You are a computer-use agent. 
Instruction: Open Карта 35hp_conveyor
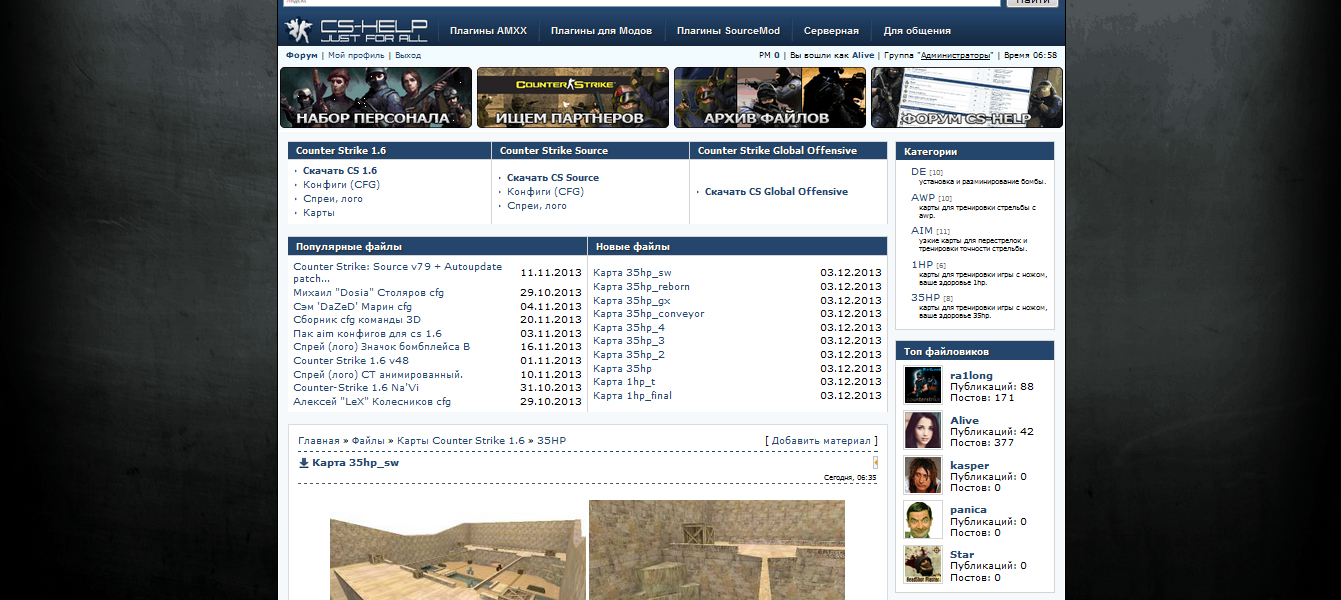[648, 314]
